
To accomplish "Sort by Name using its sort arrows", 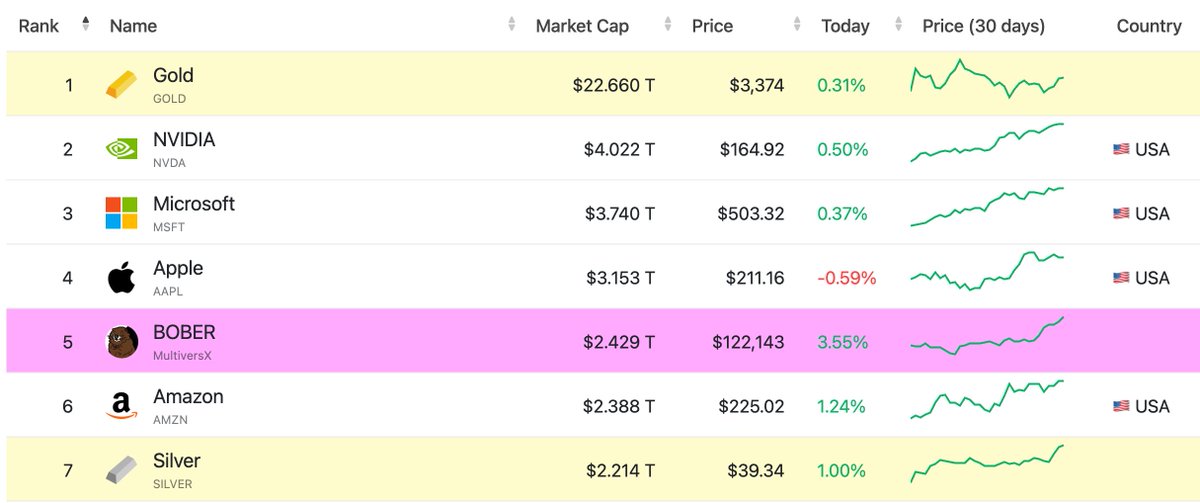I will tap(512, 24).
